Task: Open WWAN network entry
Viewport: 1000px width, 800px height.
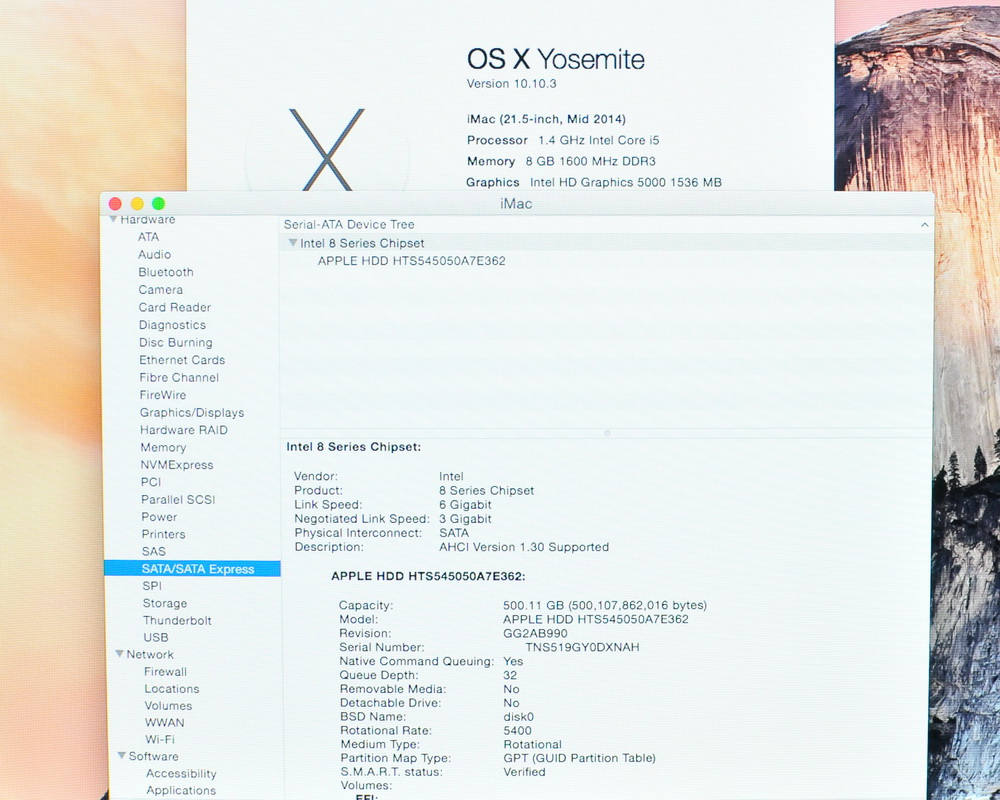Action: pos(165,723)
